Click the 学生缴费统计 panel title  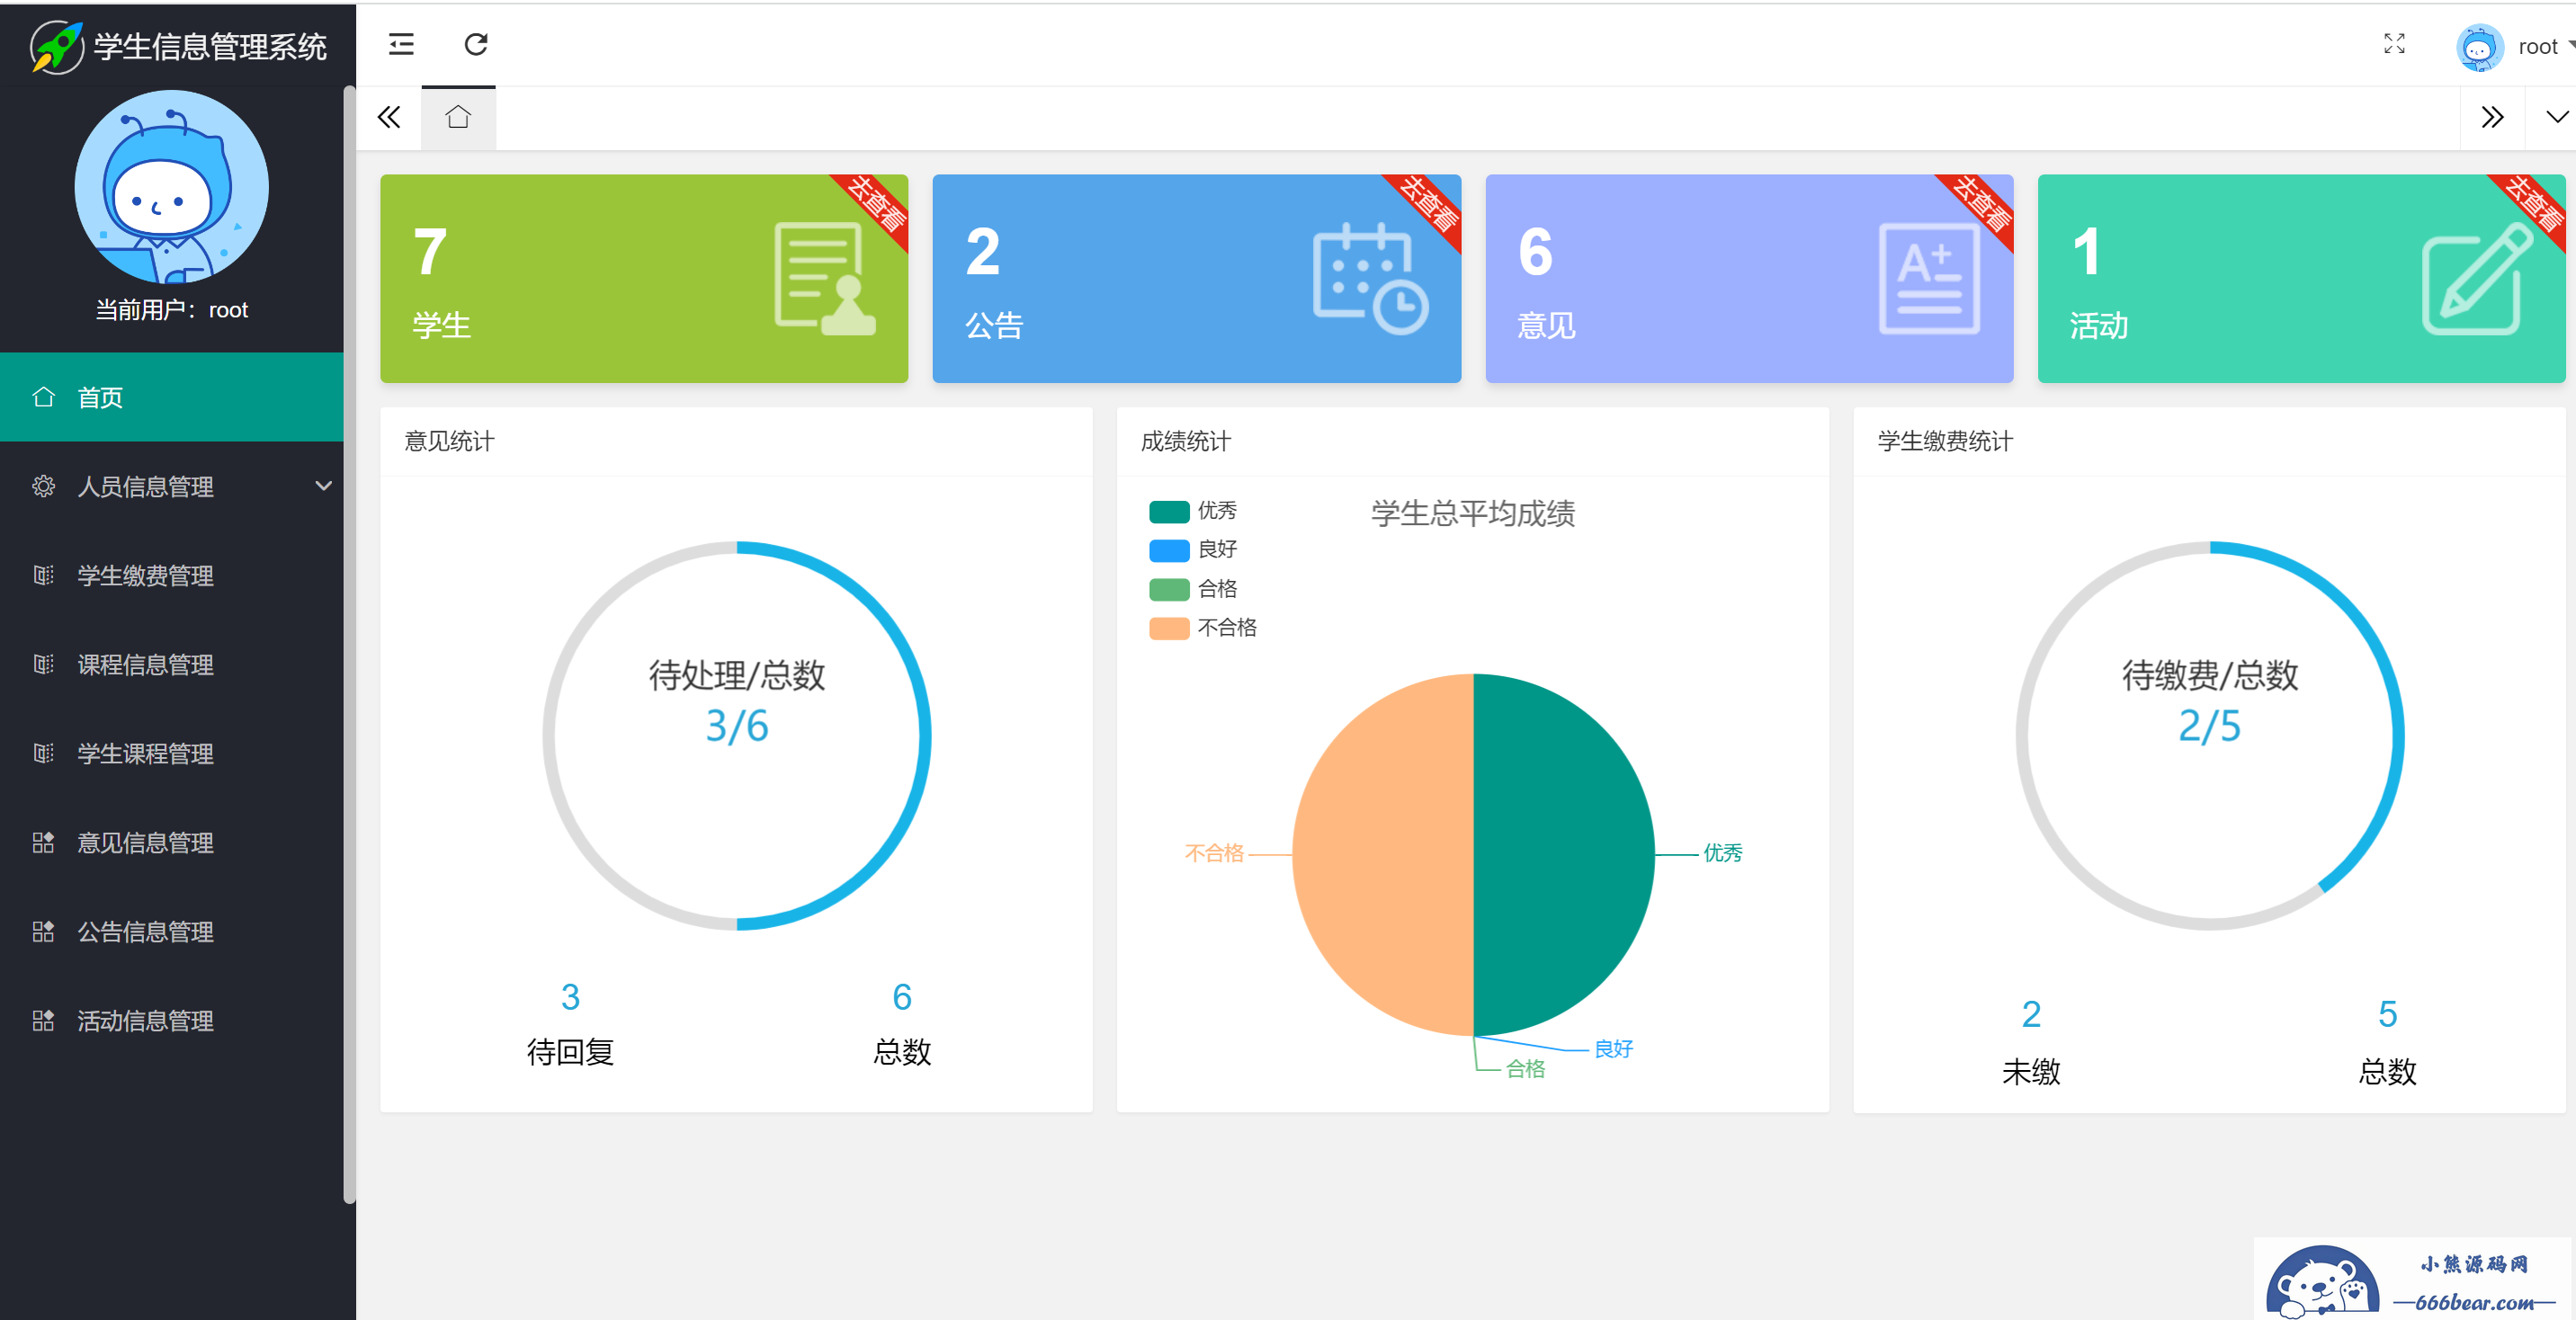click(x=1945, y=441)
